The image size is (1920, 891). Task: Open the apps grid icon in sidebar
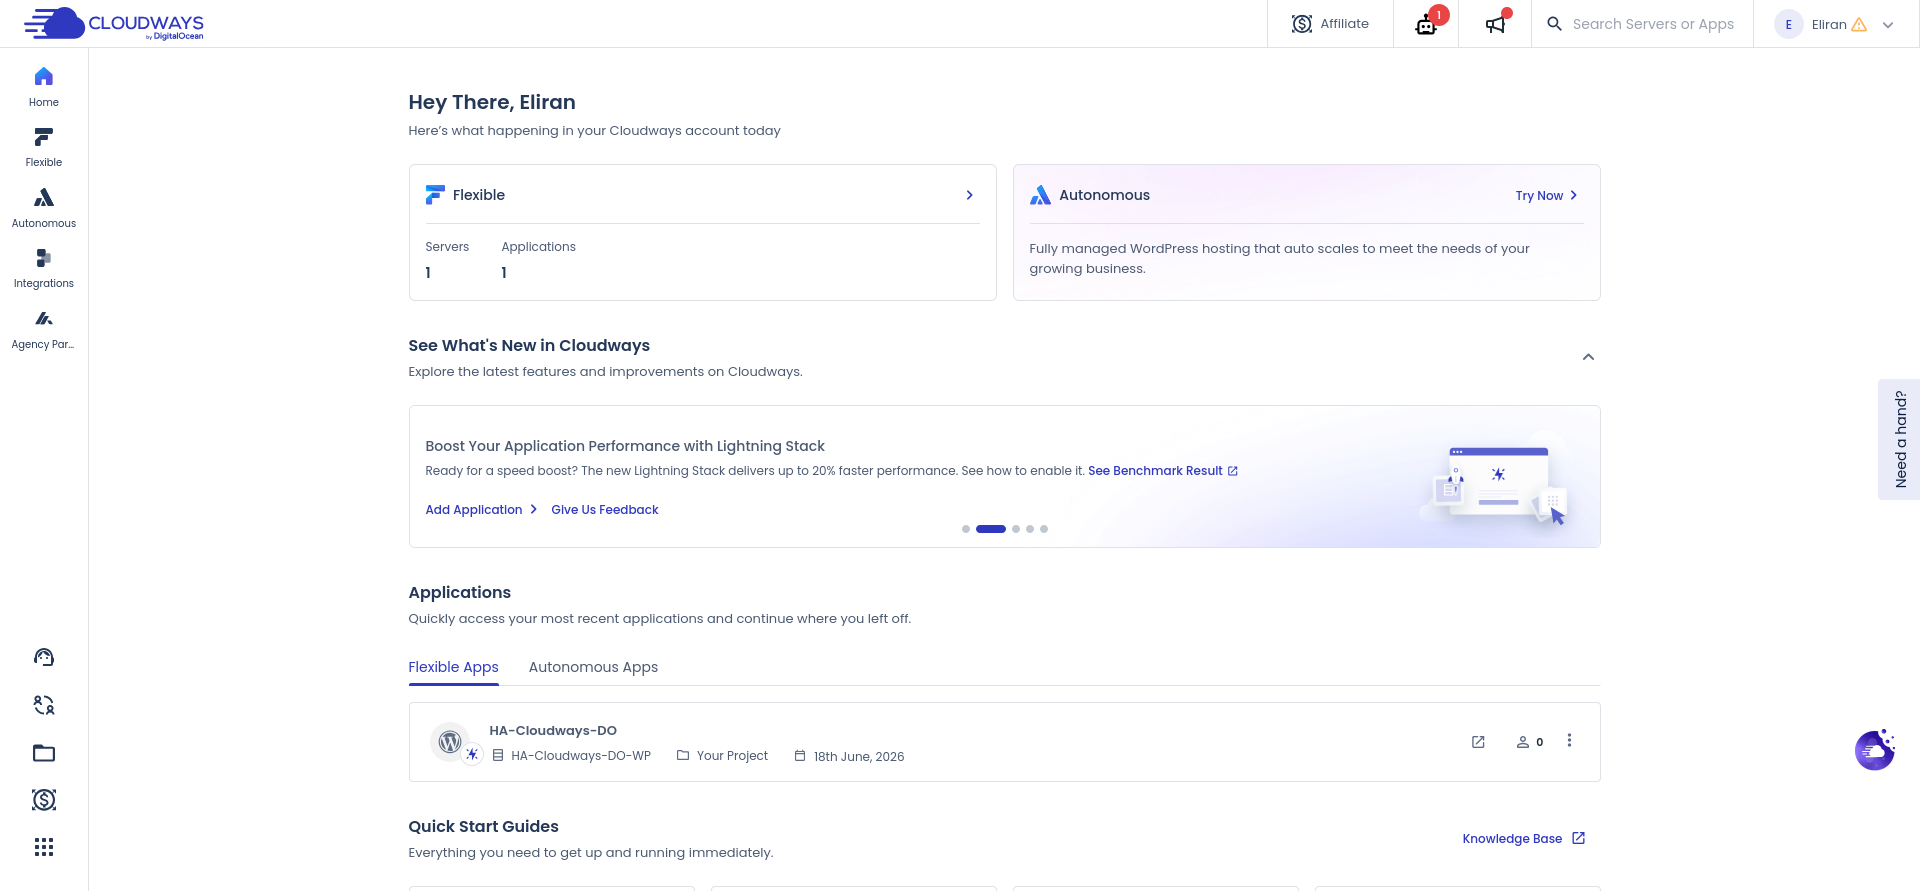pos(44,847)
